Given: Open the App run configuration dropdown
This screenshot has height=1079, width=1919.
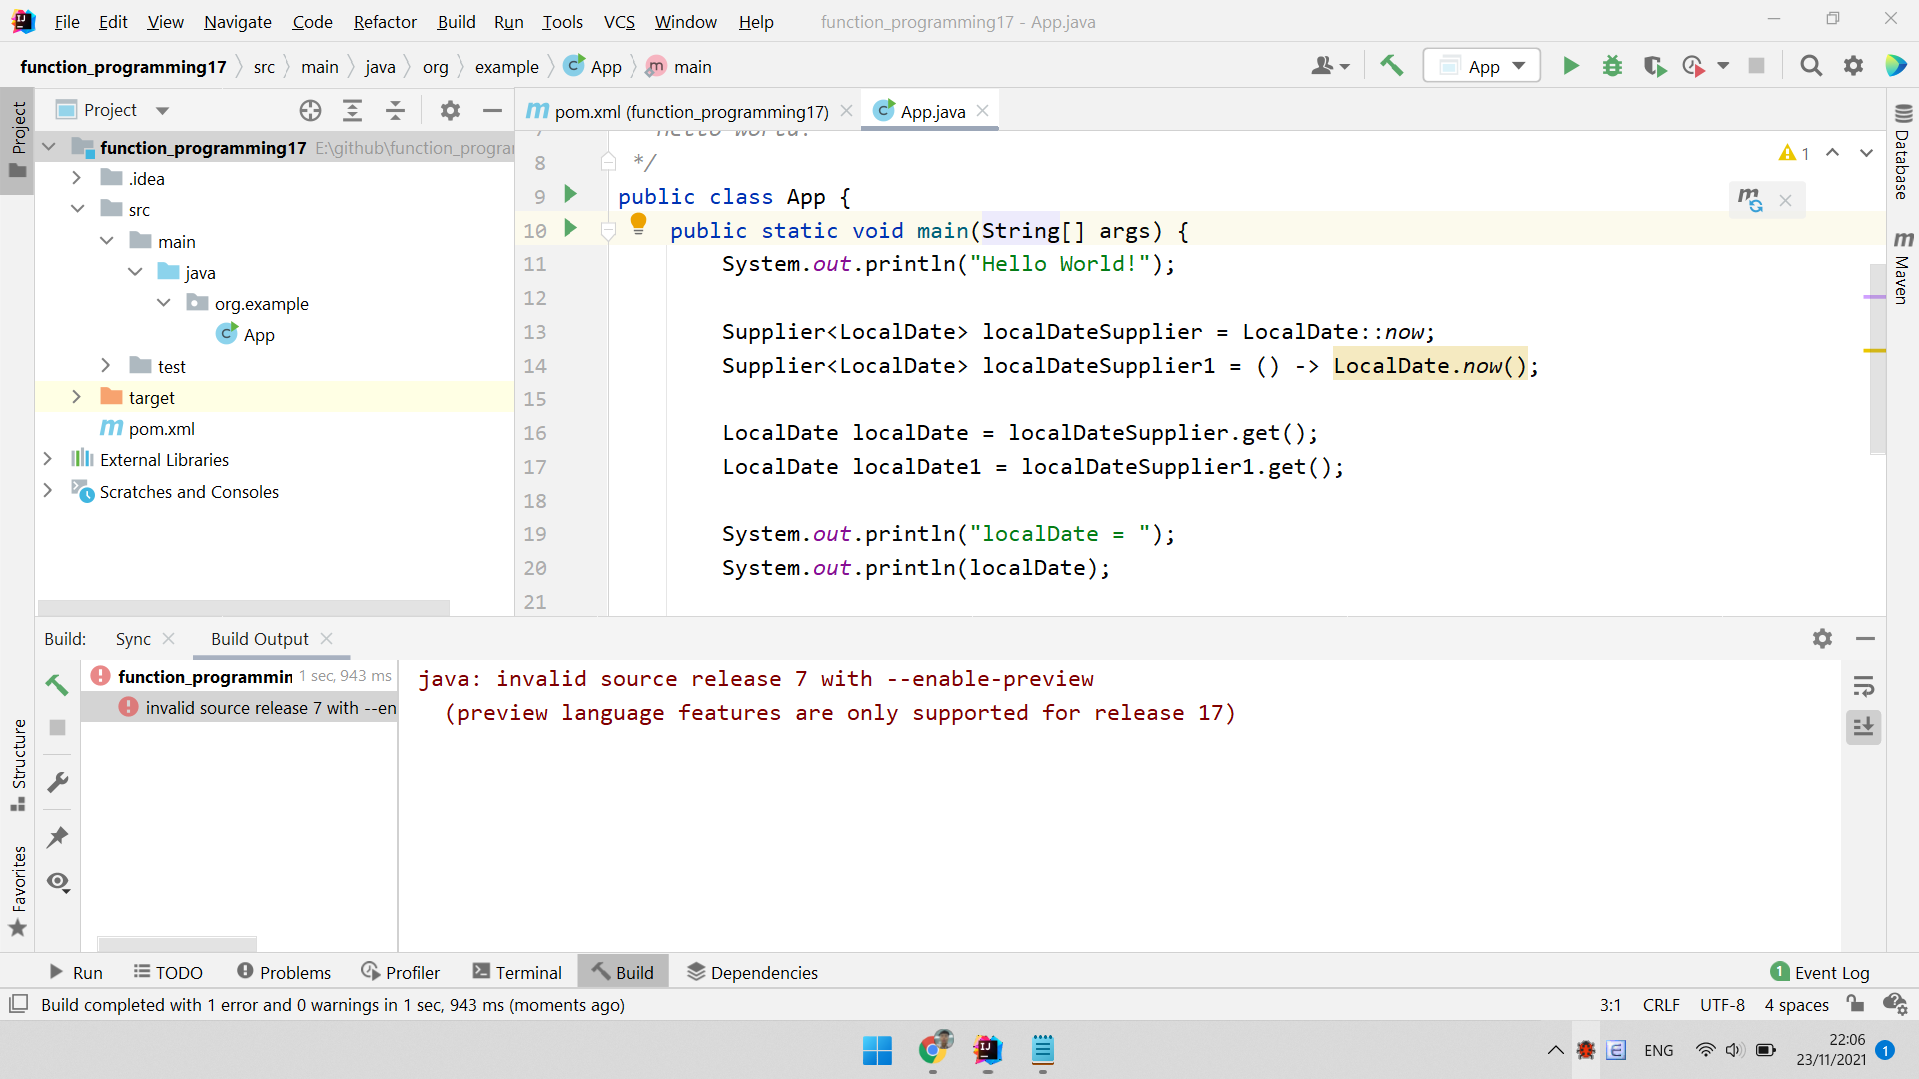Looking at the screenshot, I should 1482,66.
